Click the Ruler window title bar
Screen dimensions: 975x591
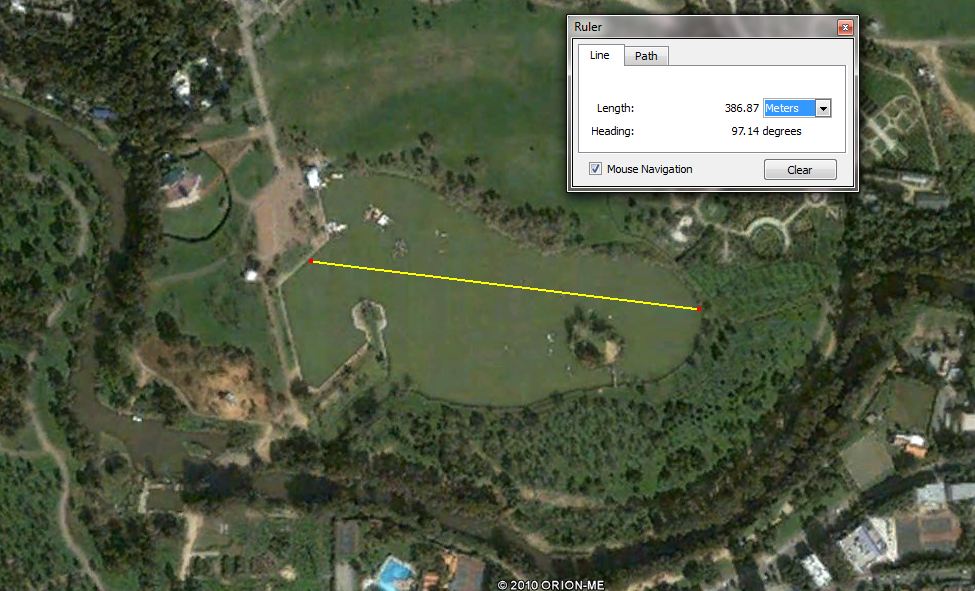coord(703,27)
